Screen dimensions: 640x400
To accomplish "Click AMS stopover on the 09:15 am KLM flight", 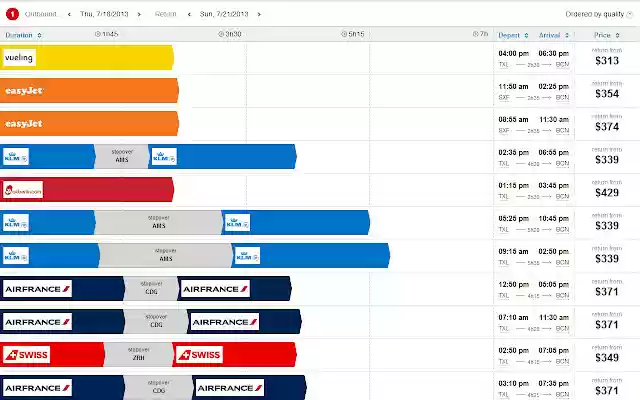I will tap(165, 256).
